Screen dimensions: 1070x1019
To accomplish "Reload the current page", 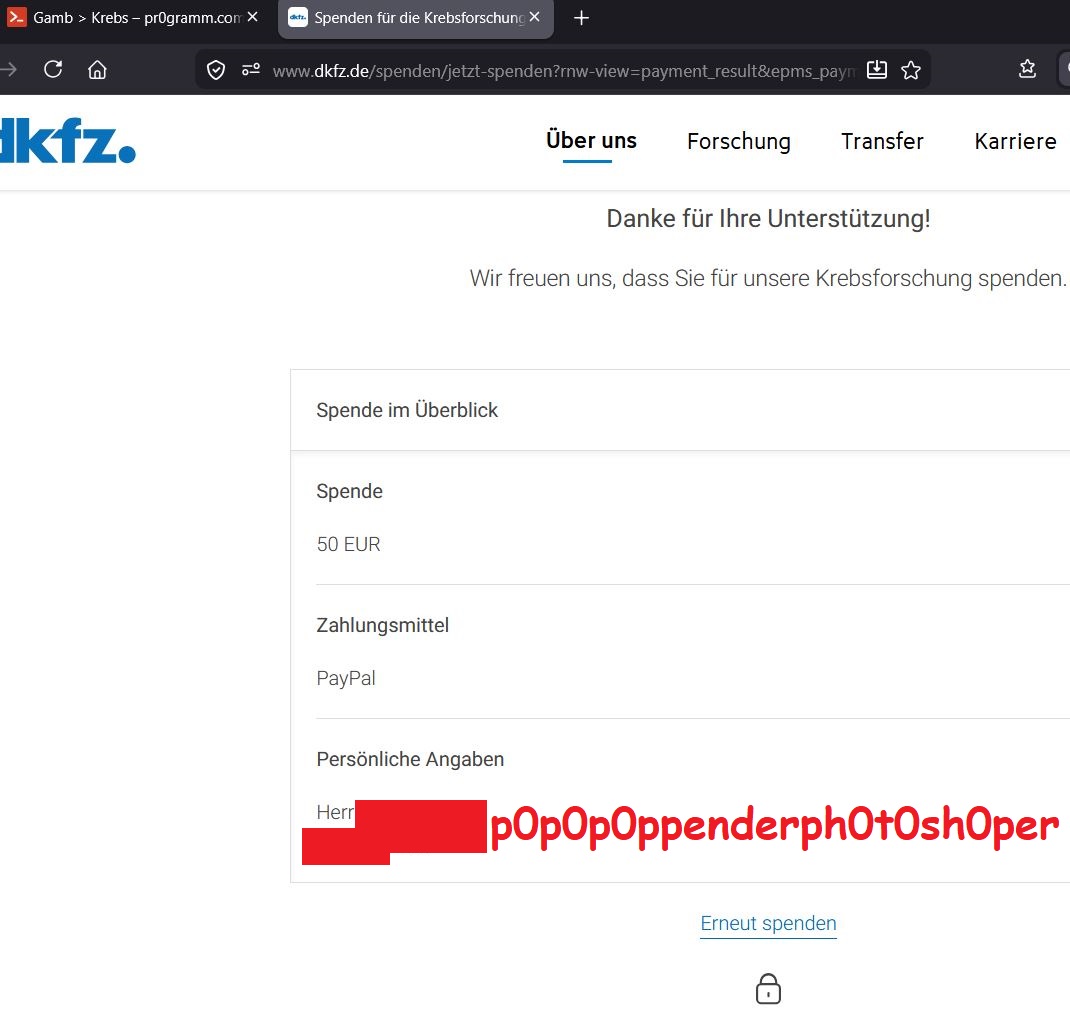I will 53,69.
